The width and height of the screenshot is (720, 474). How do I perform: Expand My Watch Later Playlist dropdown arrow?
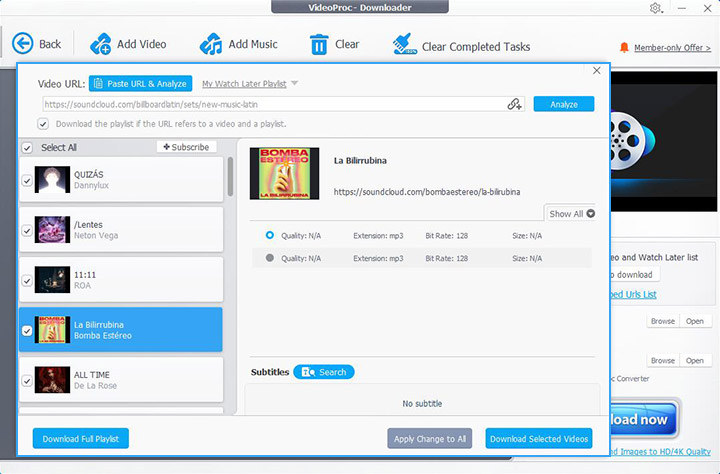pos(295,83)
